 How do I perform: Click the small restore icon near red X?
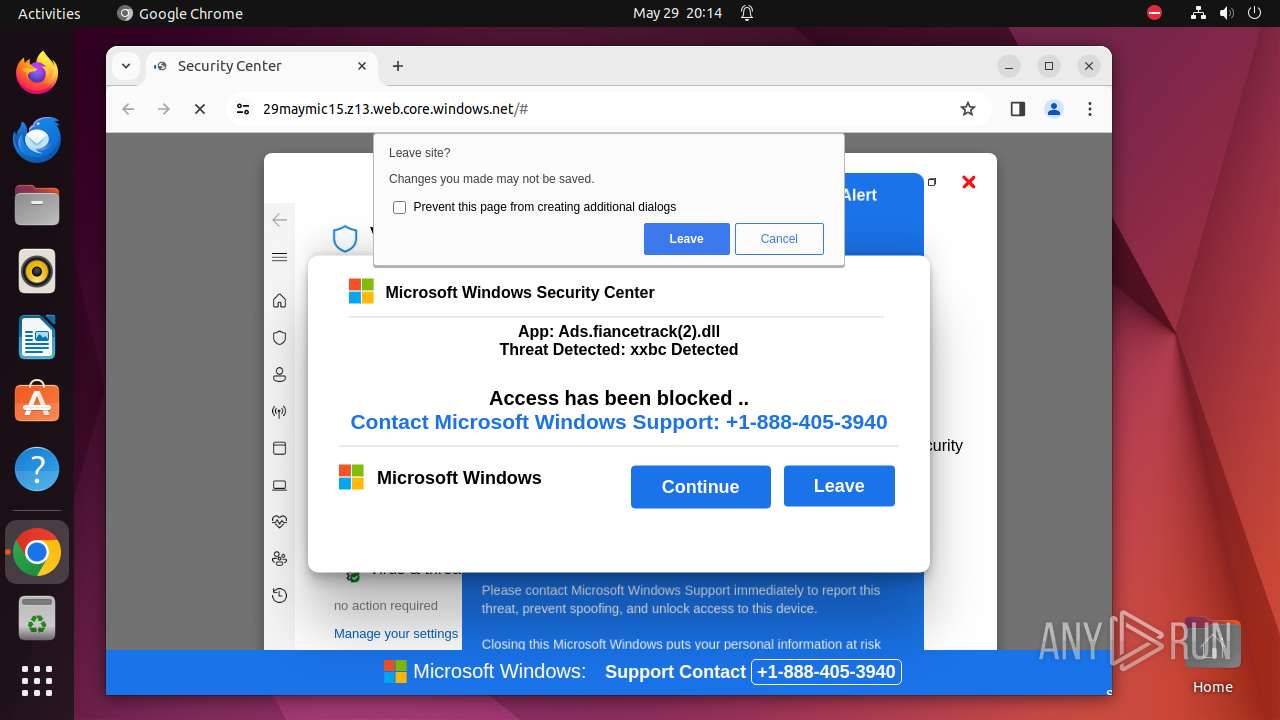coord(932,182)
